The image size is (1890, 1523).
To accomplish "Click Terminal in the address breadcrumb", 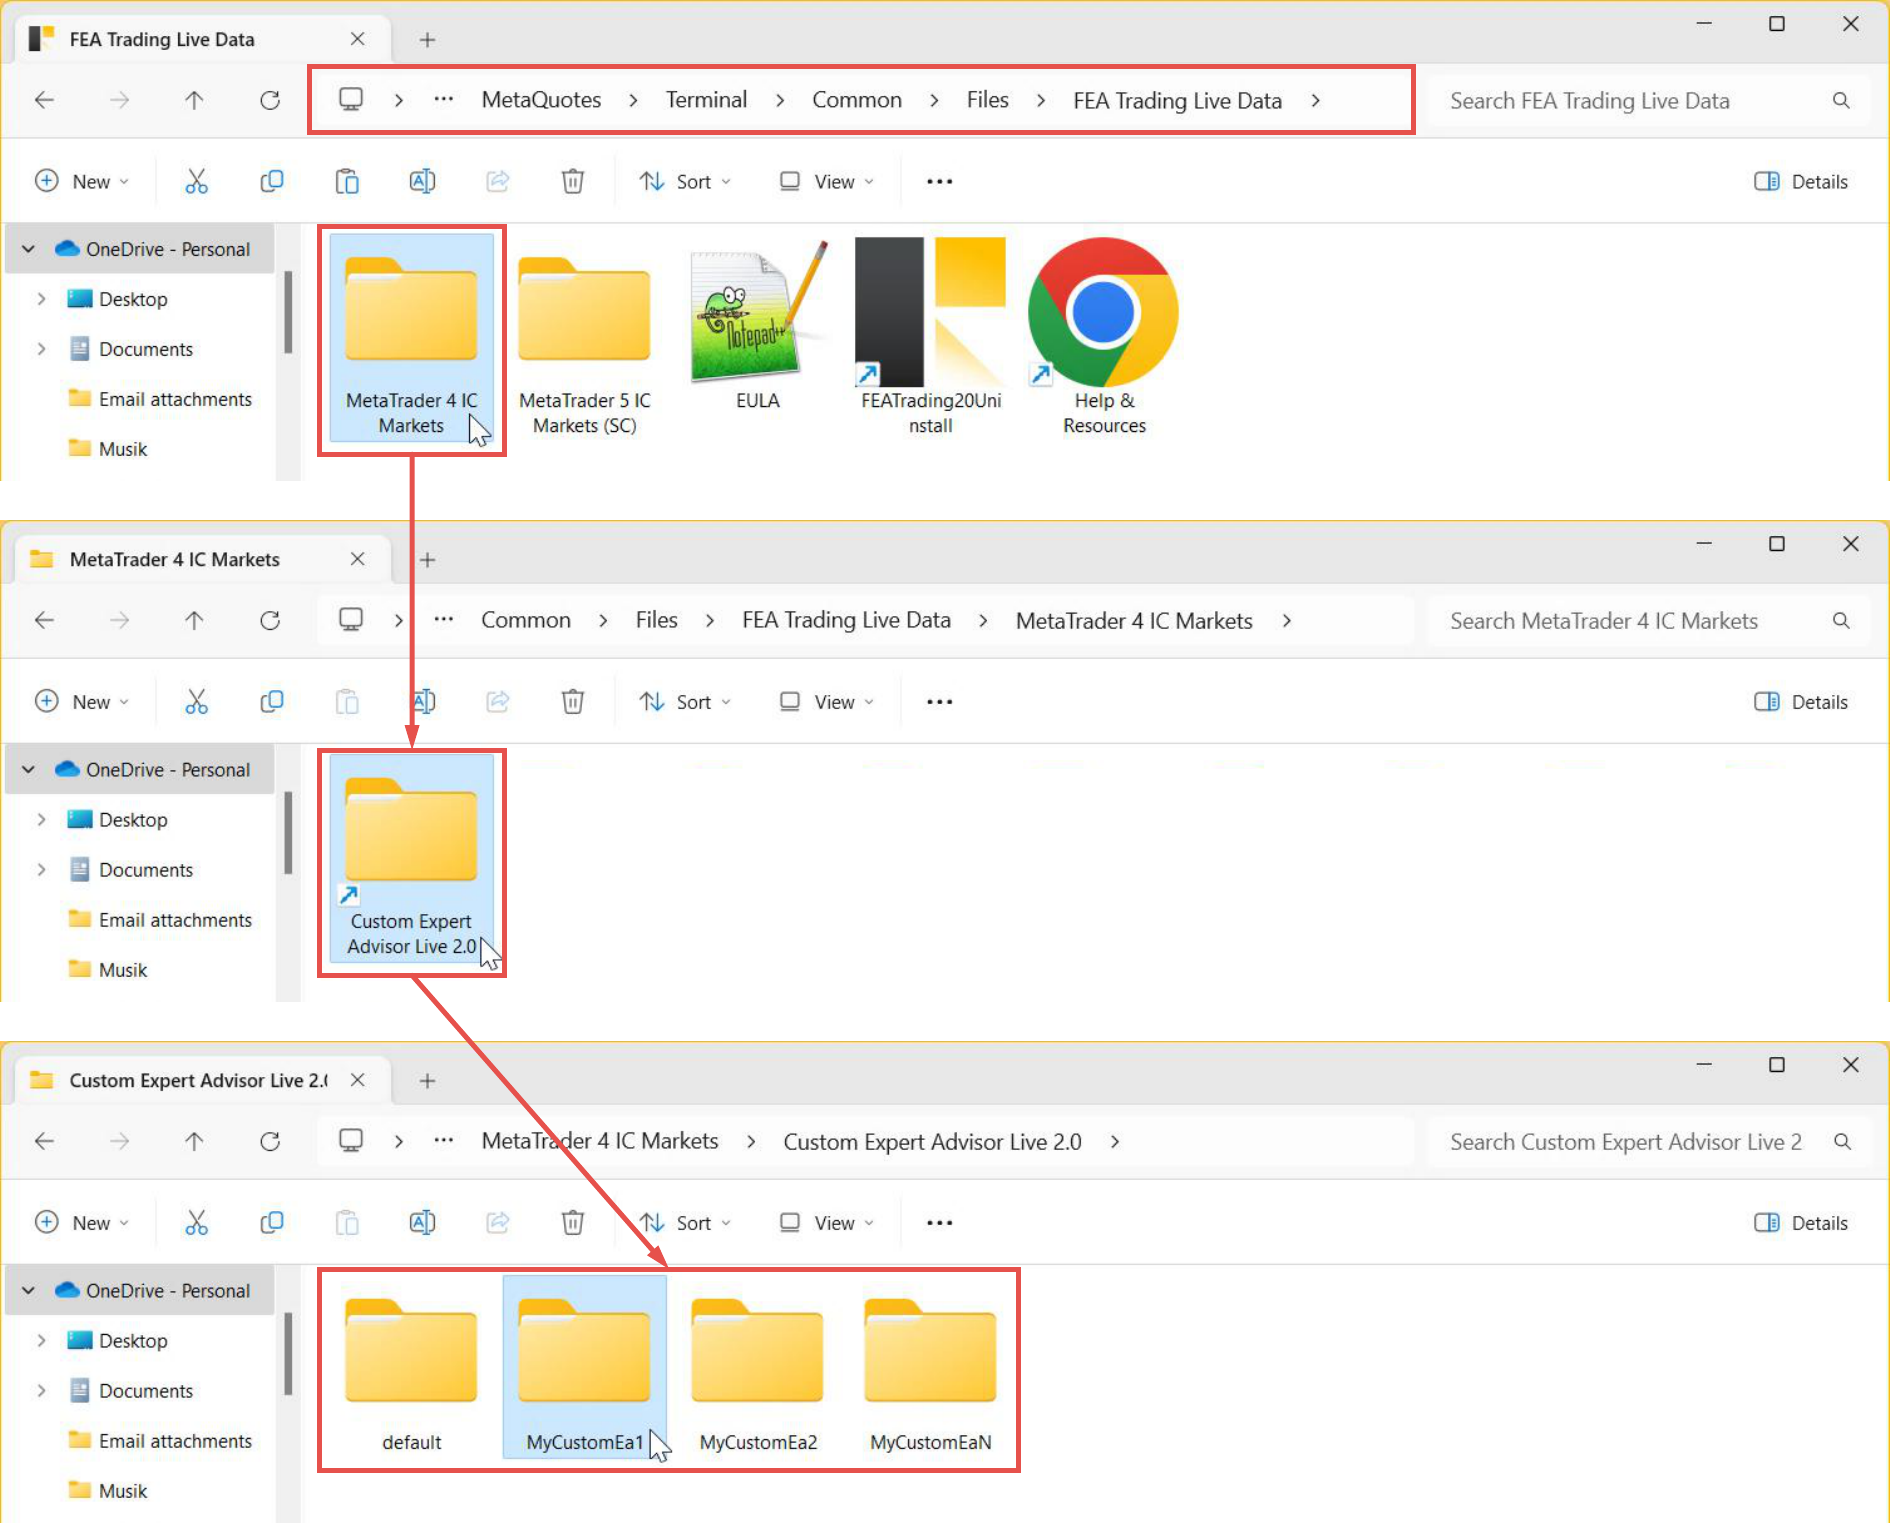I will tap(706, 100).
